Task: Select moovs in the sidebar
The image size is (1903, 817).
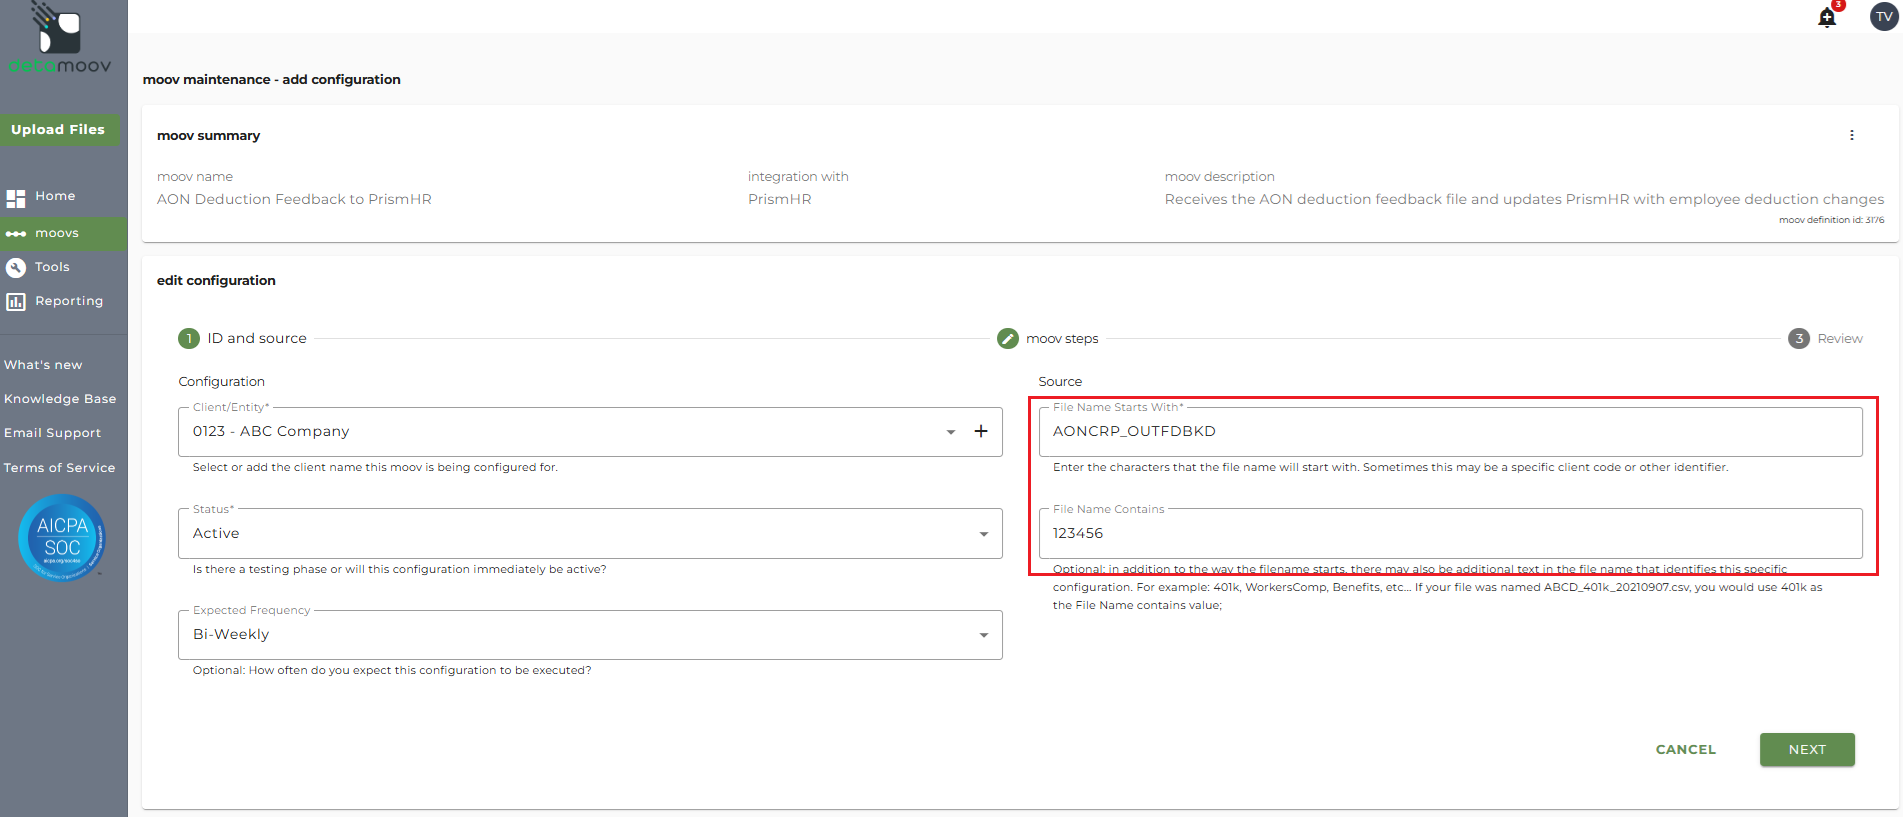Action: (x=57, y=233)
